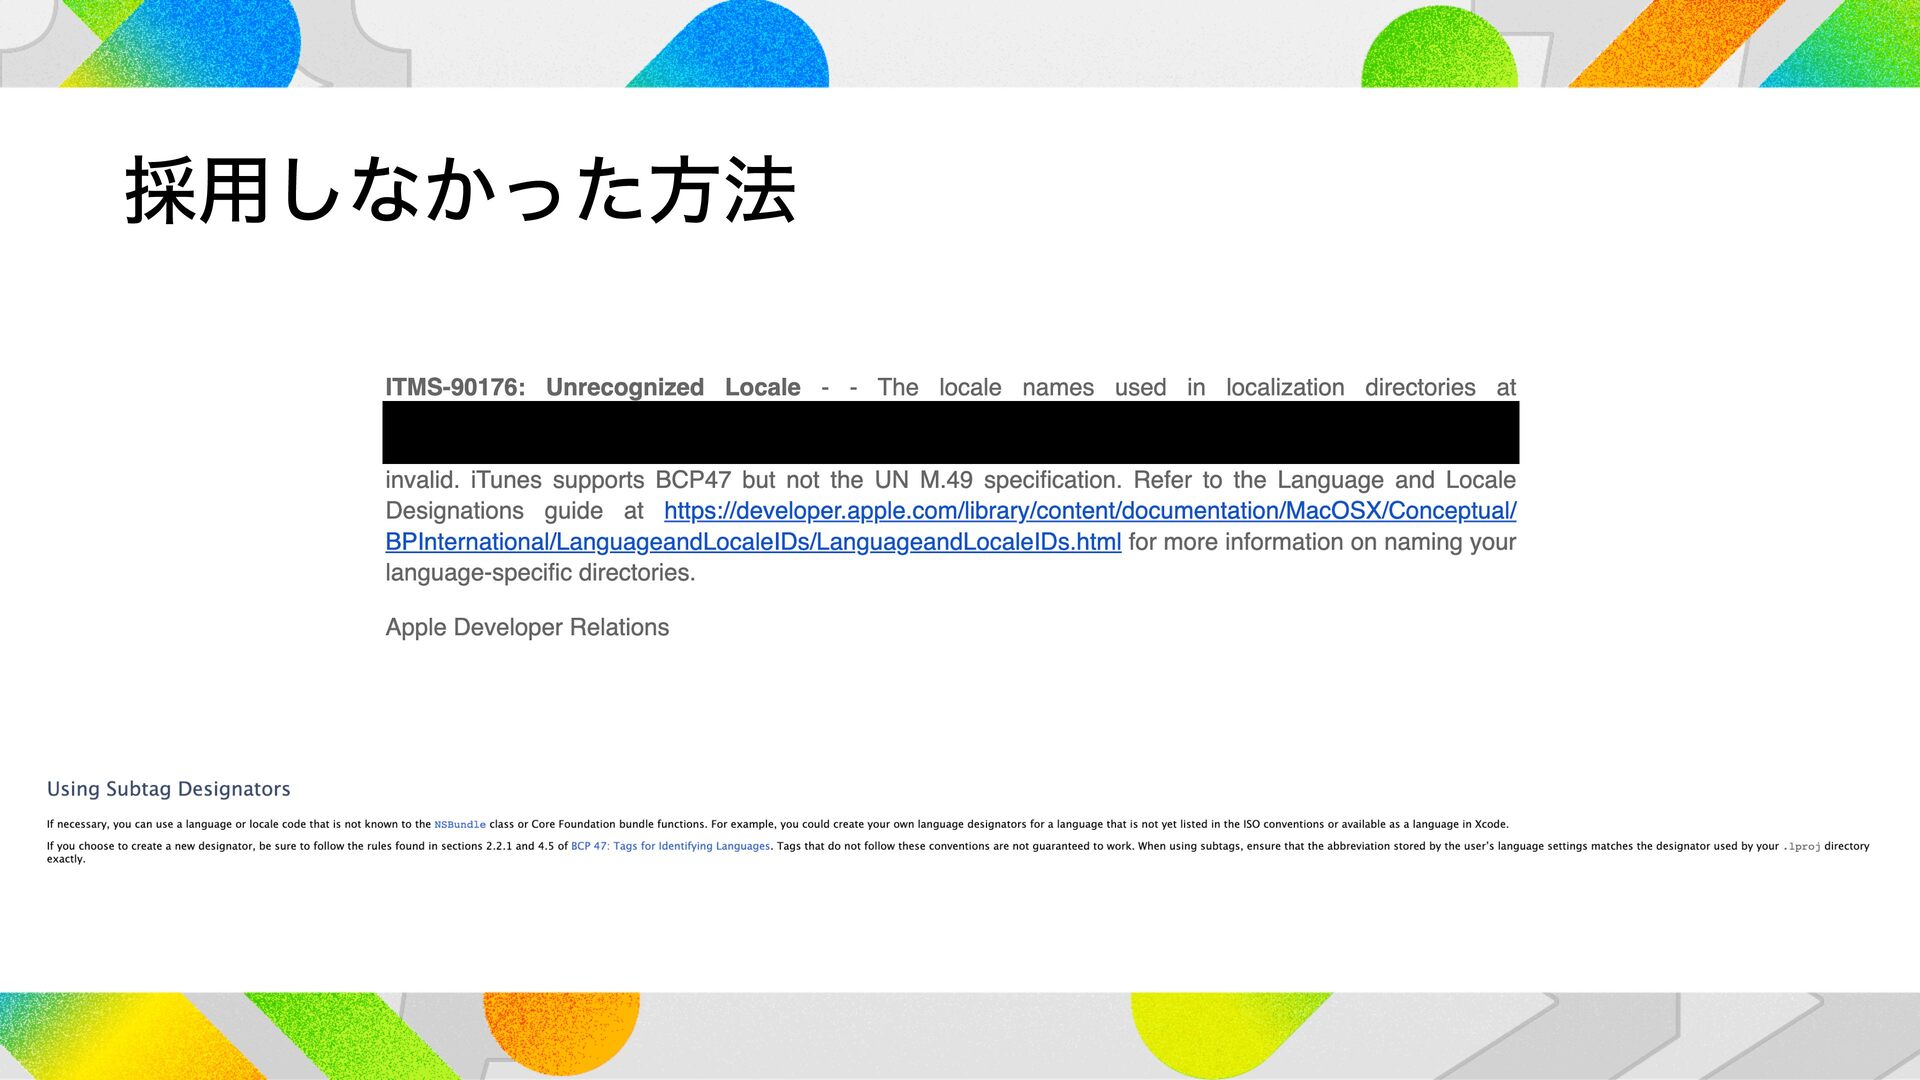Image resolution: width=1920 pixels, height=1080 pixels.
Task: Click the green diagonal stripe at bottom left
Action: pyautogui.click(x=350, y=1035)
